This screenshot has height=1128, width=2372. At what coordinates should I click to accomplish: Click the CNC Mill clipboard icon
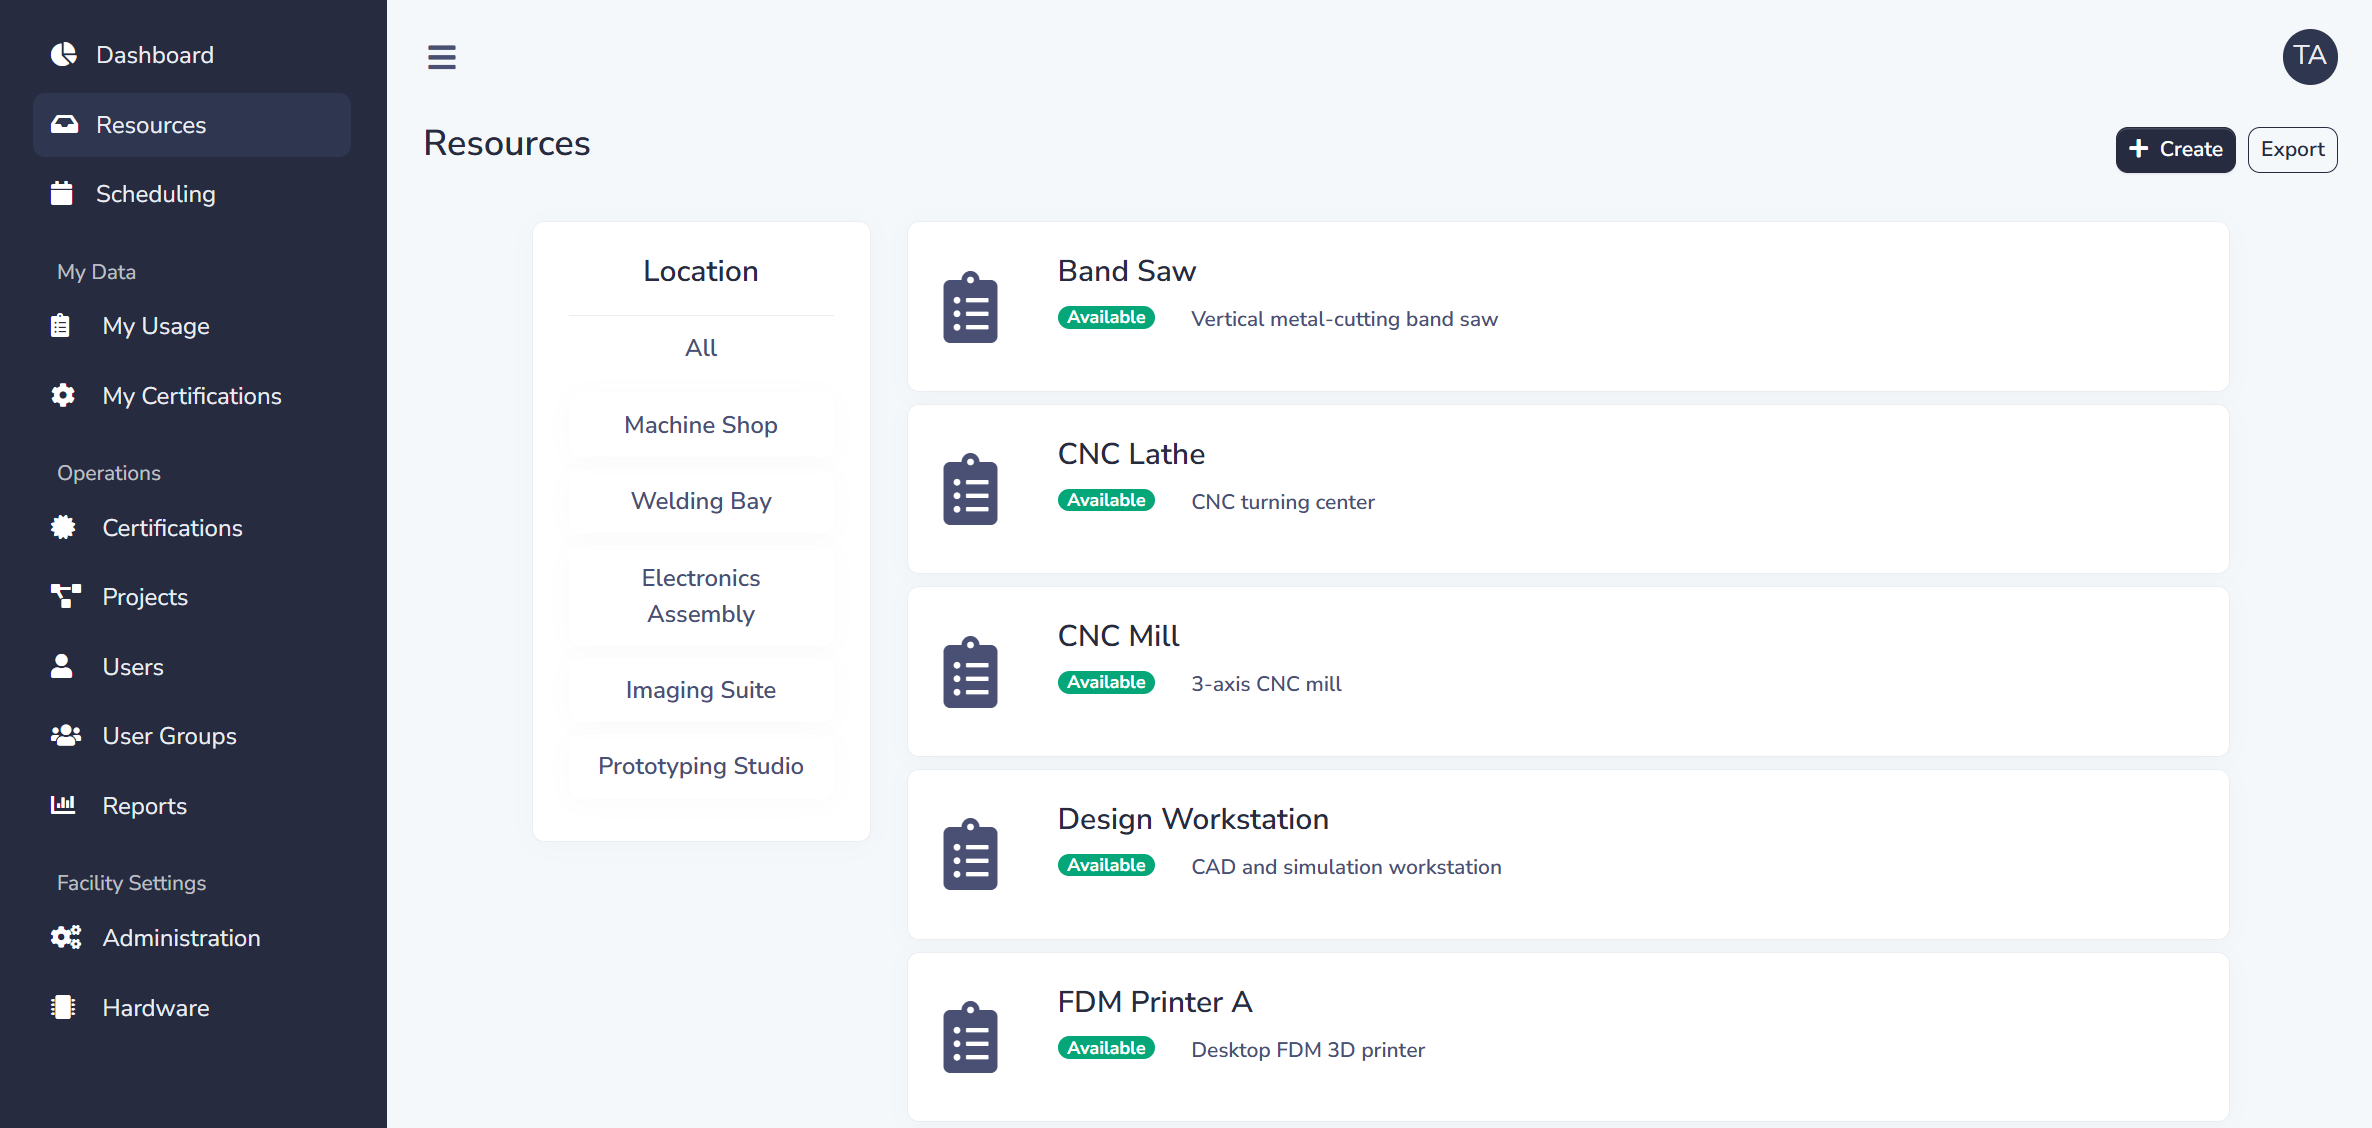tap(970, 672)
